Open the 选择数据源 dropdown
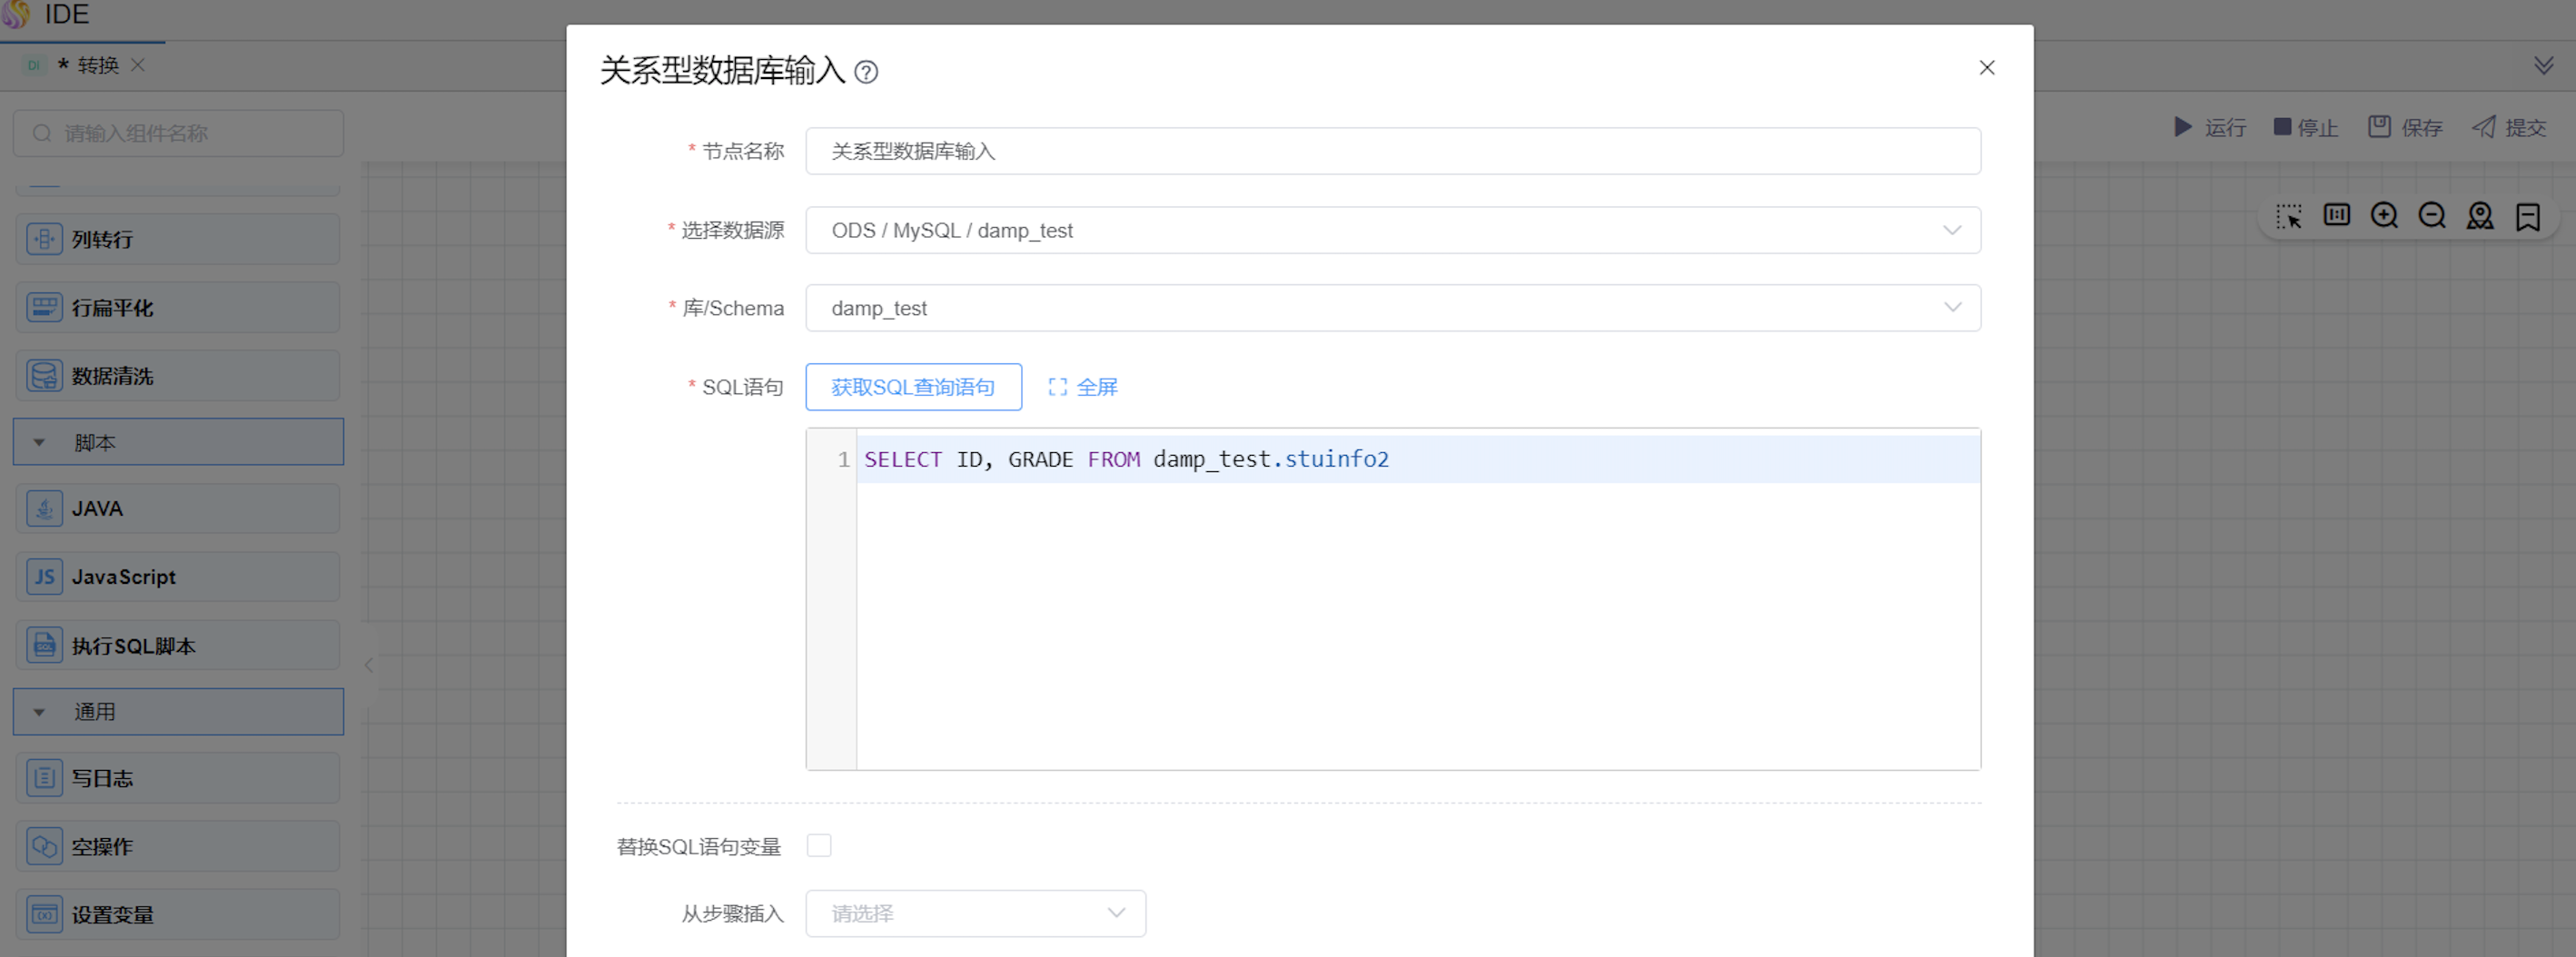 tap(1392, 230)
